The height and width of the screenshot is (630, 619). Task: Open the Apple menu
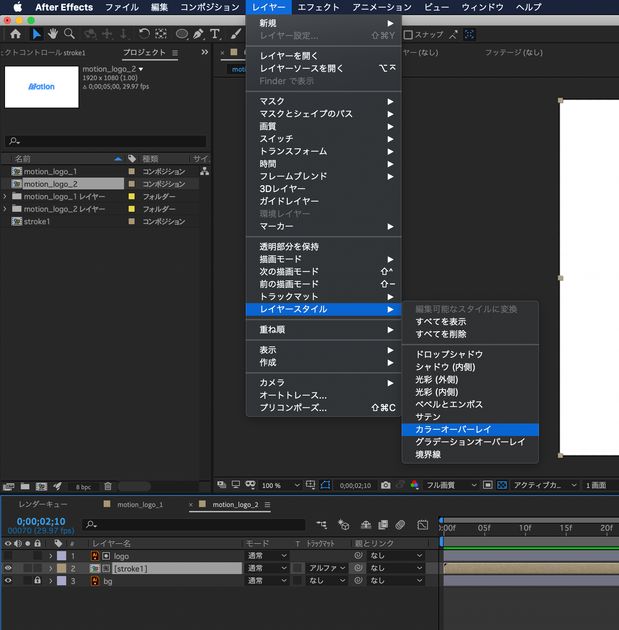click(18, 7)
